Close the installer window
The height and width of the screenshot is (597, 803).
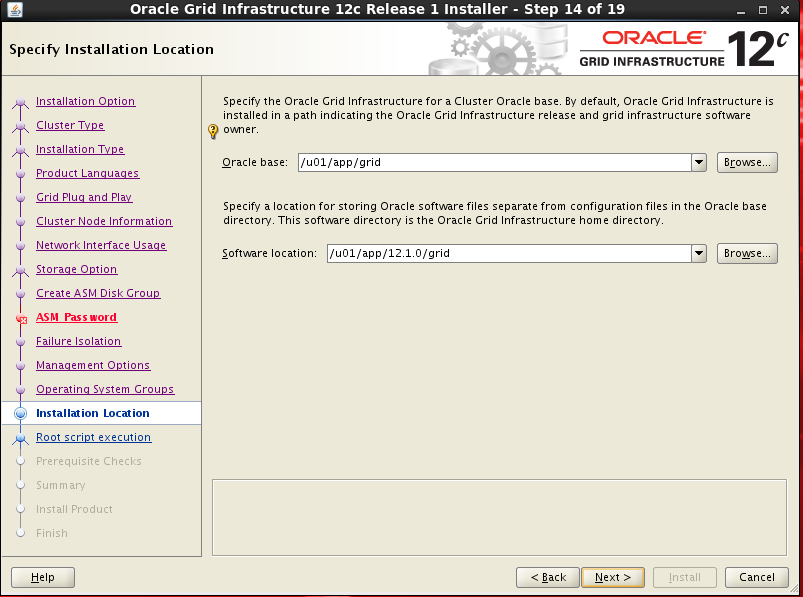click(785, 10)
